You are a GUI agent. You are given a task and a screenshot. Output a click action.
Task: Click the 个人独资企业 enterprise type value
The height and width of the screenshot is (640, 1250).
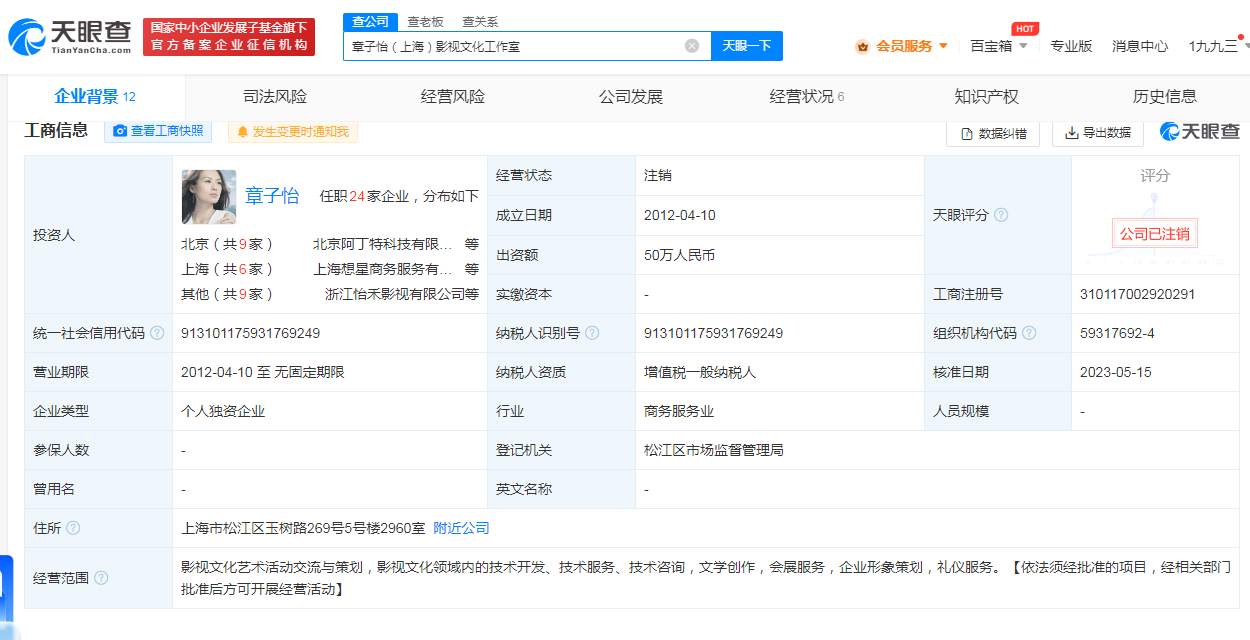[223, 411]
